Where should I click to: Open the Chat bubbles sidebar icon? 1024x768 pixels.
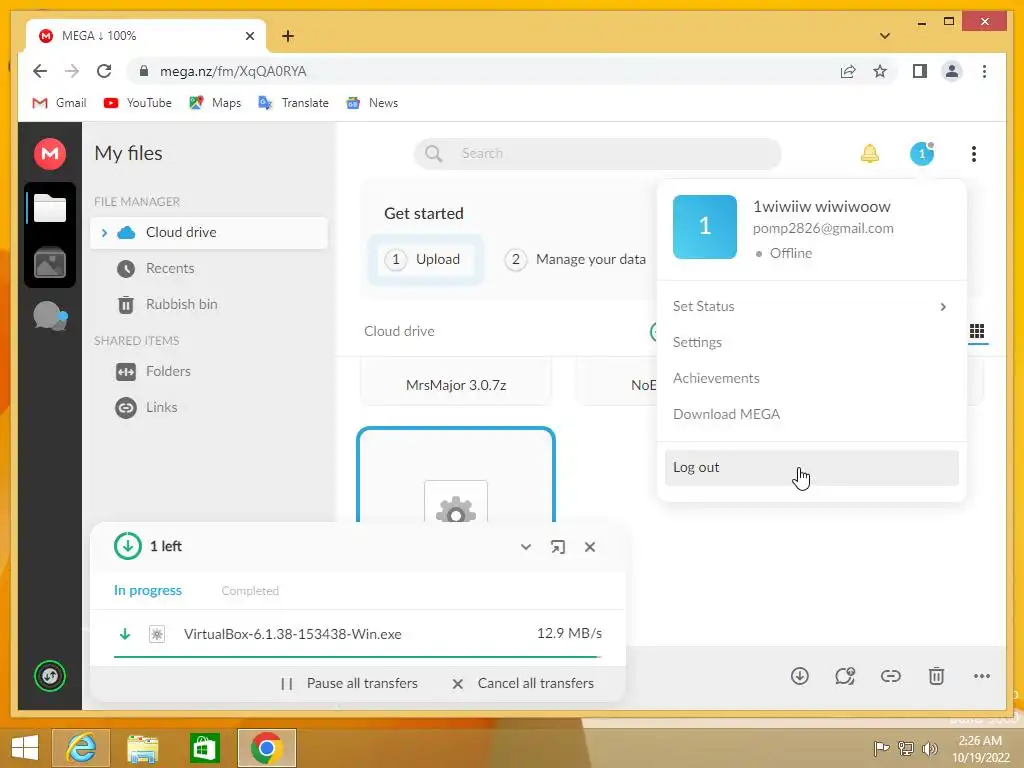tap(50, 316)
